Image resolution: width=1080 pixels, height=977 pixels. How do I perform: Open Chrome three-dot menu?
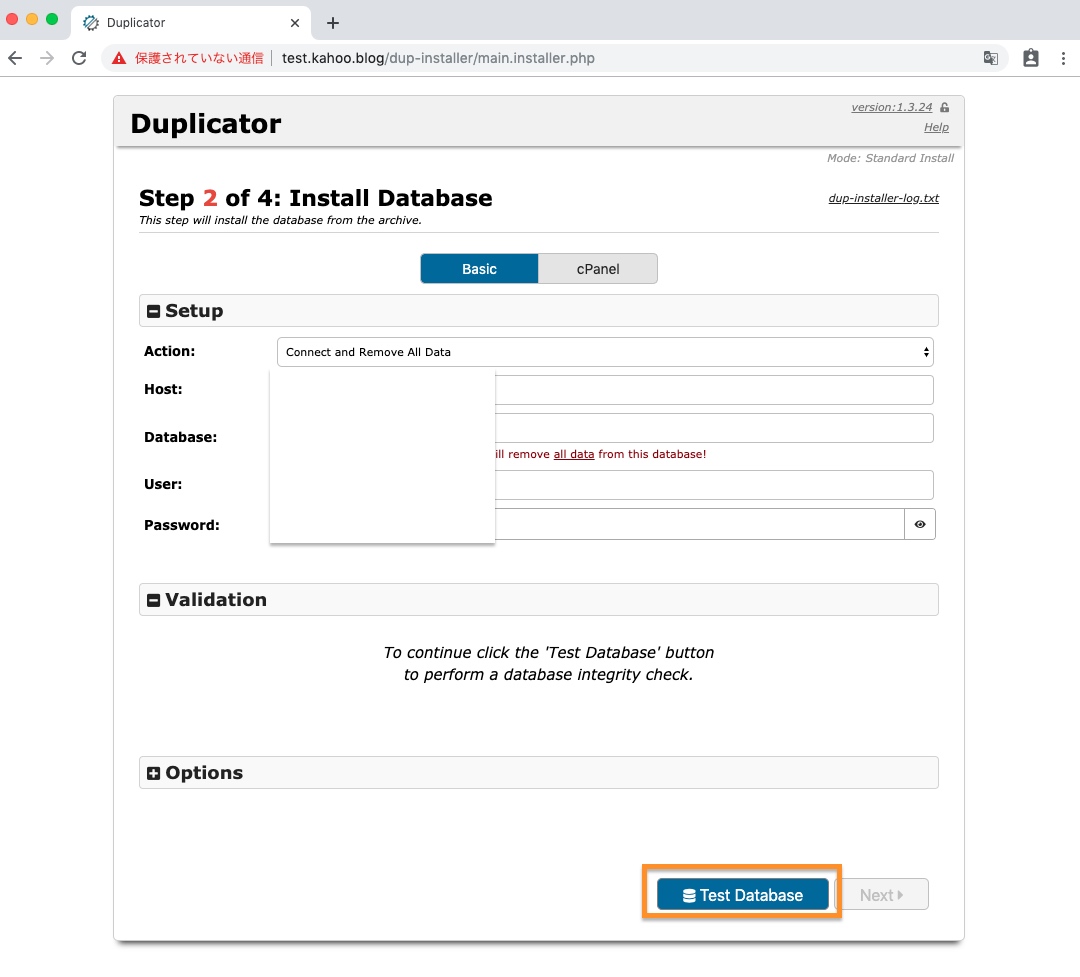pos(1062,58)
